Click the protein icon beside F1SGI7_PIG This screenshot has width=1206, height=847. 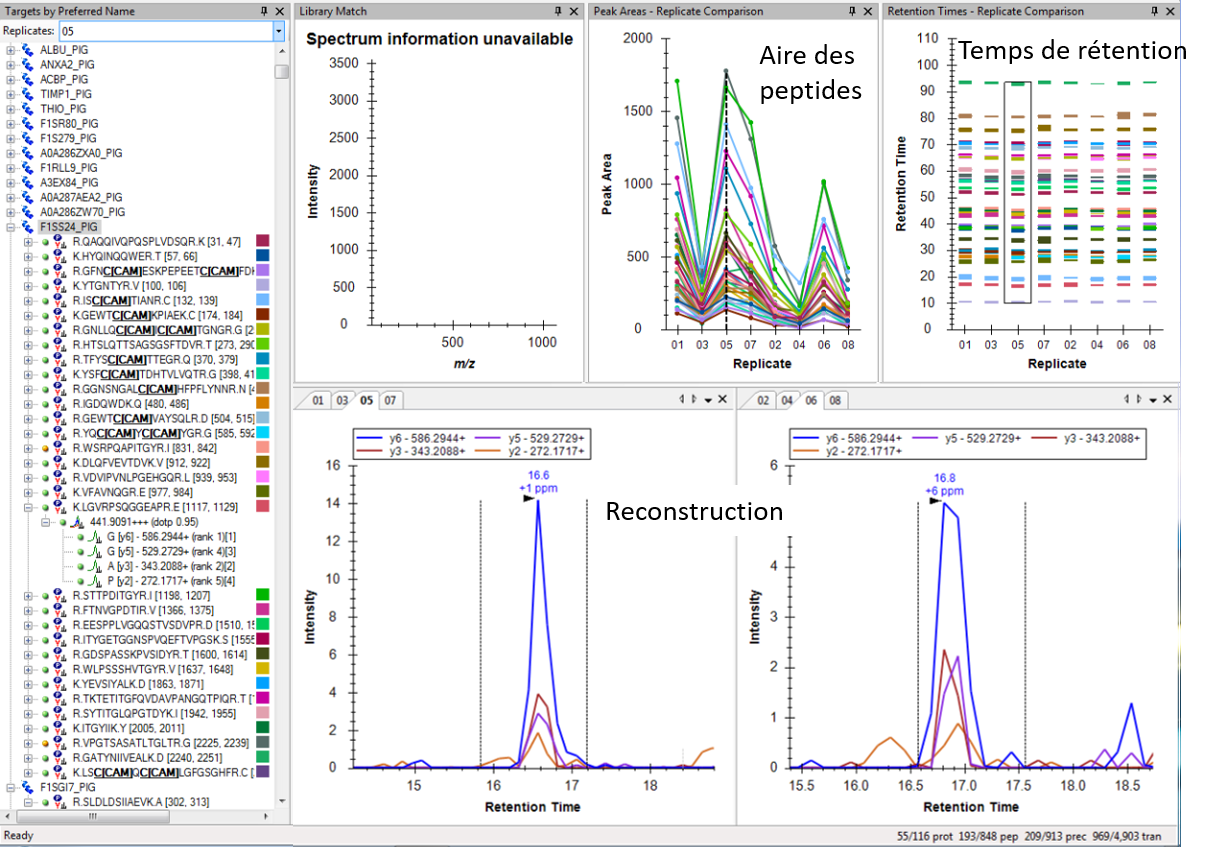pos(27,787)
